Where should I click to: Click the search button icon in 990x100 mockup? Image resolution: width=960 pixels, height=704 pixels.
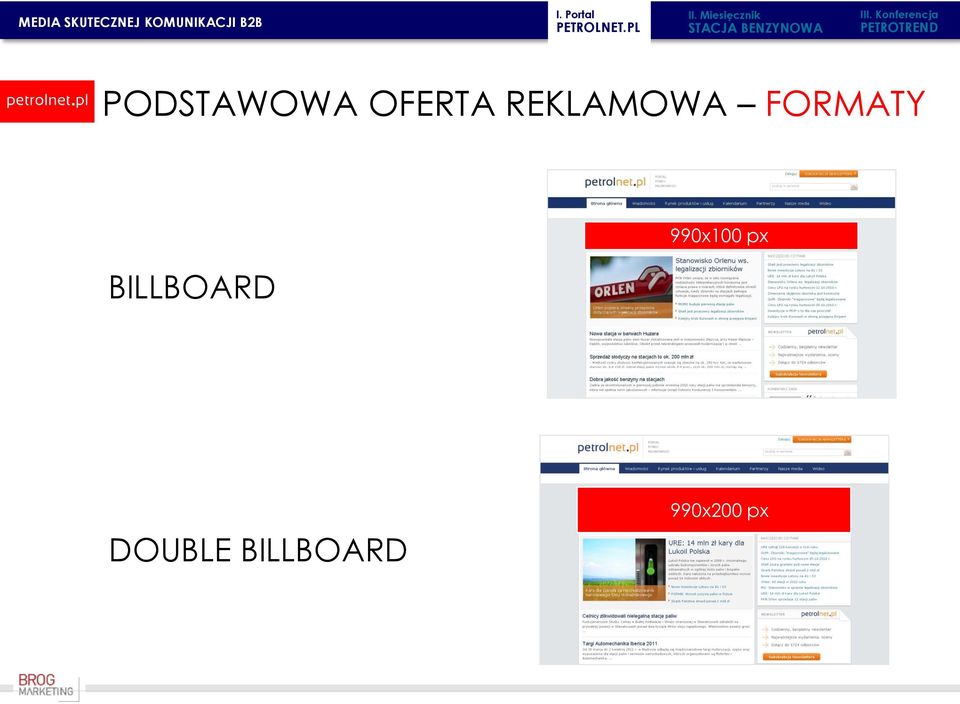(854, 187)
